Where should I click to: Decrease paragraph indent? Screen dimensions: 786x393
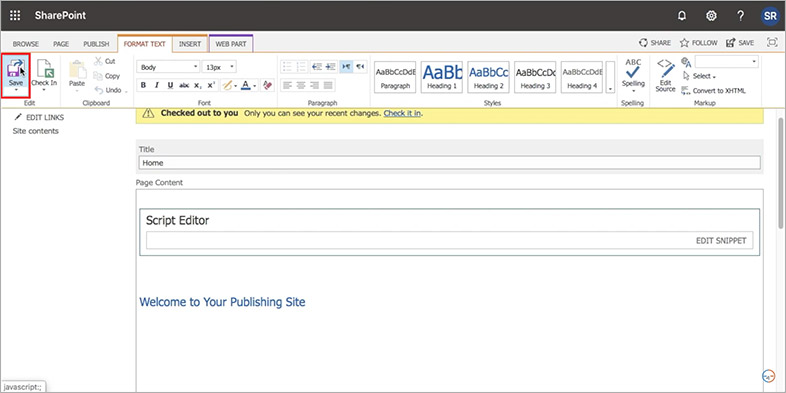(316, 66)
